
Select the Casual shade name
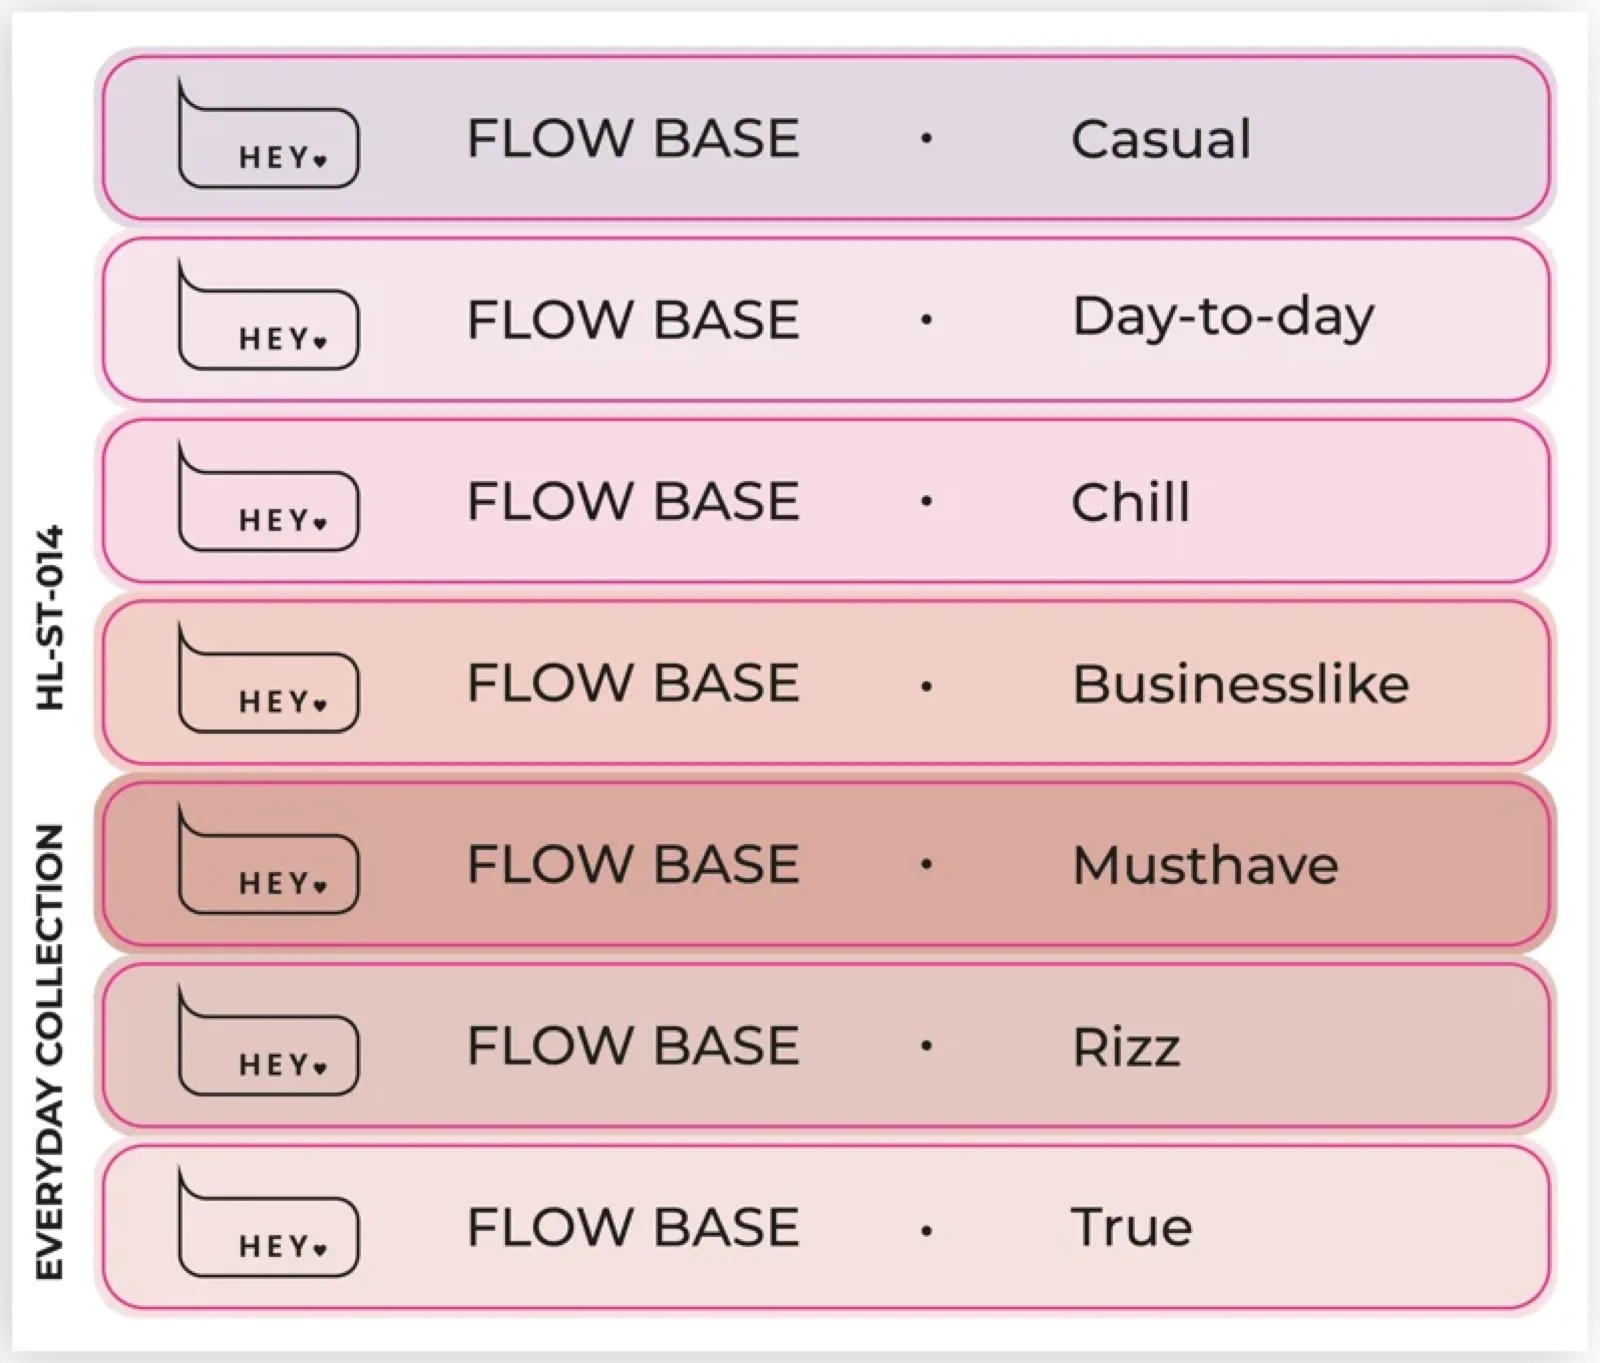1161,139
